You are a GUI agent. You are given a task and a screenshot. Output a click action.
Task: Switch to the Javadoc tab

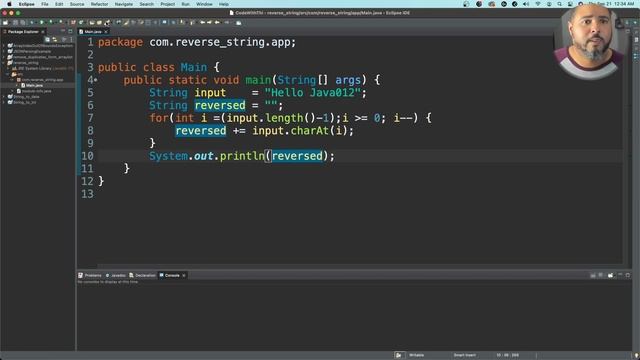[x=116, y=276]
